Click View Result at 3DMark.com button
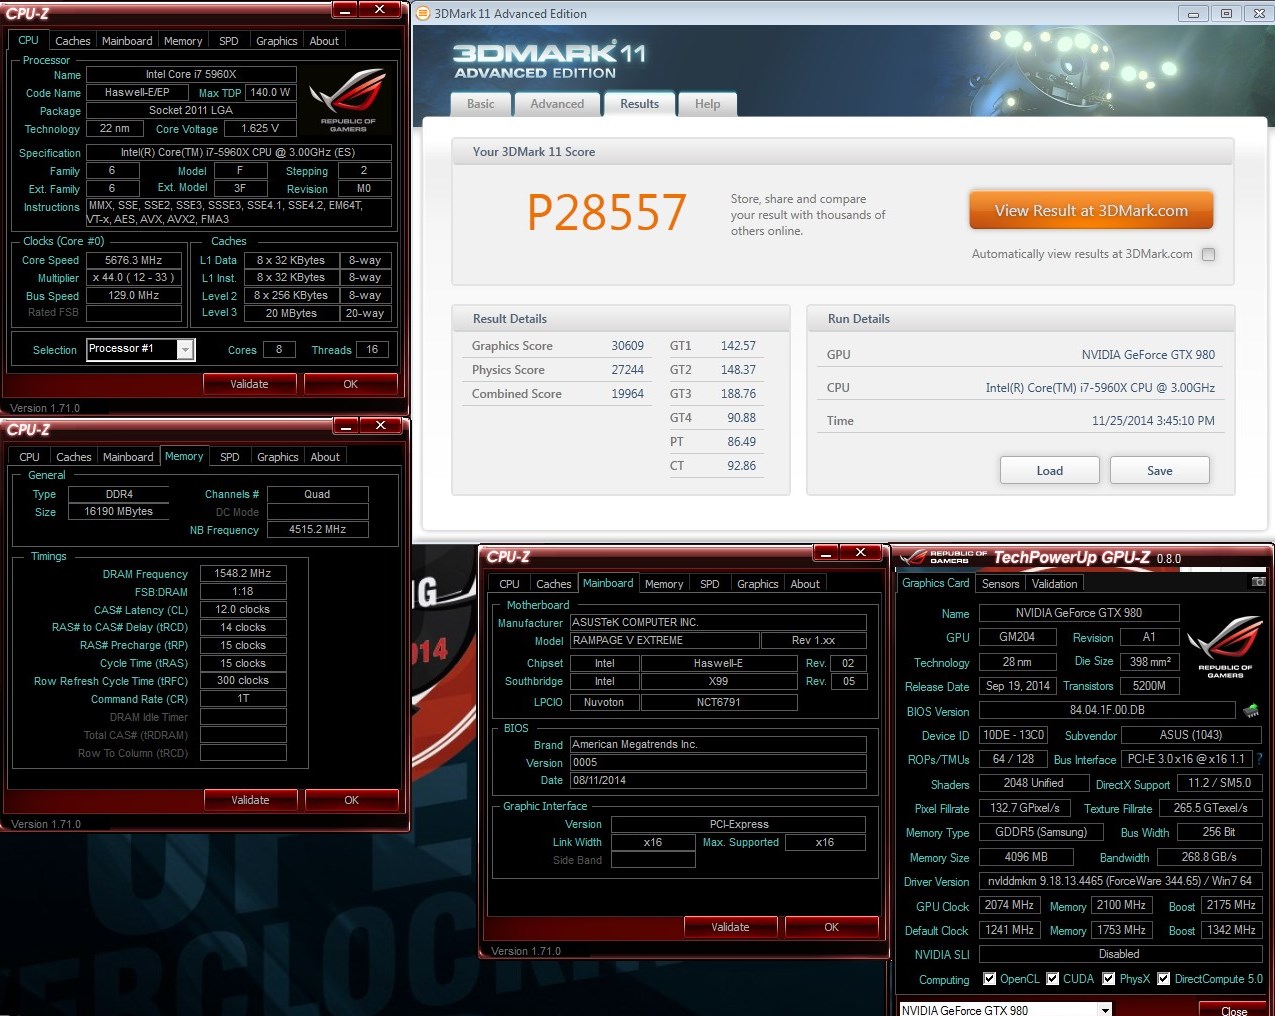Screen dimensions: 1275x1016 (1091, 211)
